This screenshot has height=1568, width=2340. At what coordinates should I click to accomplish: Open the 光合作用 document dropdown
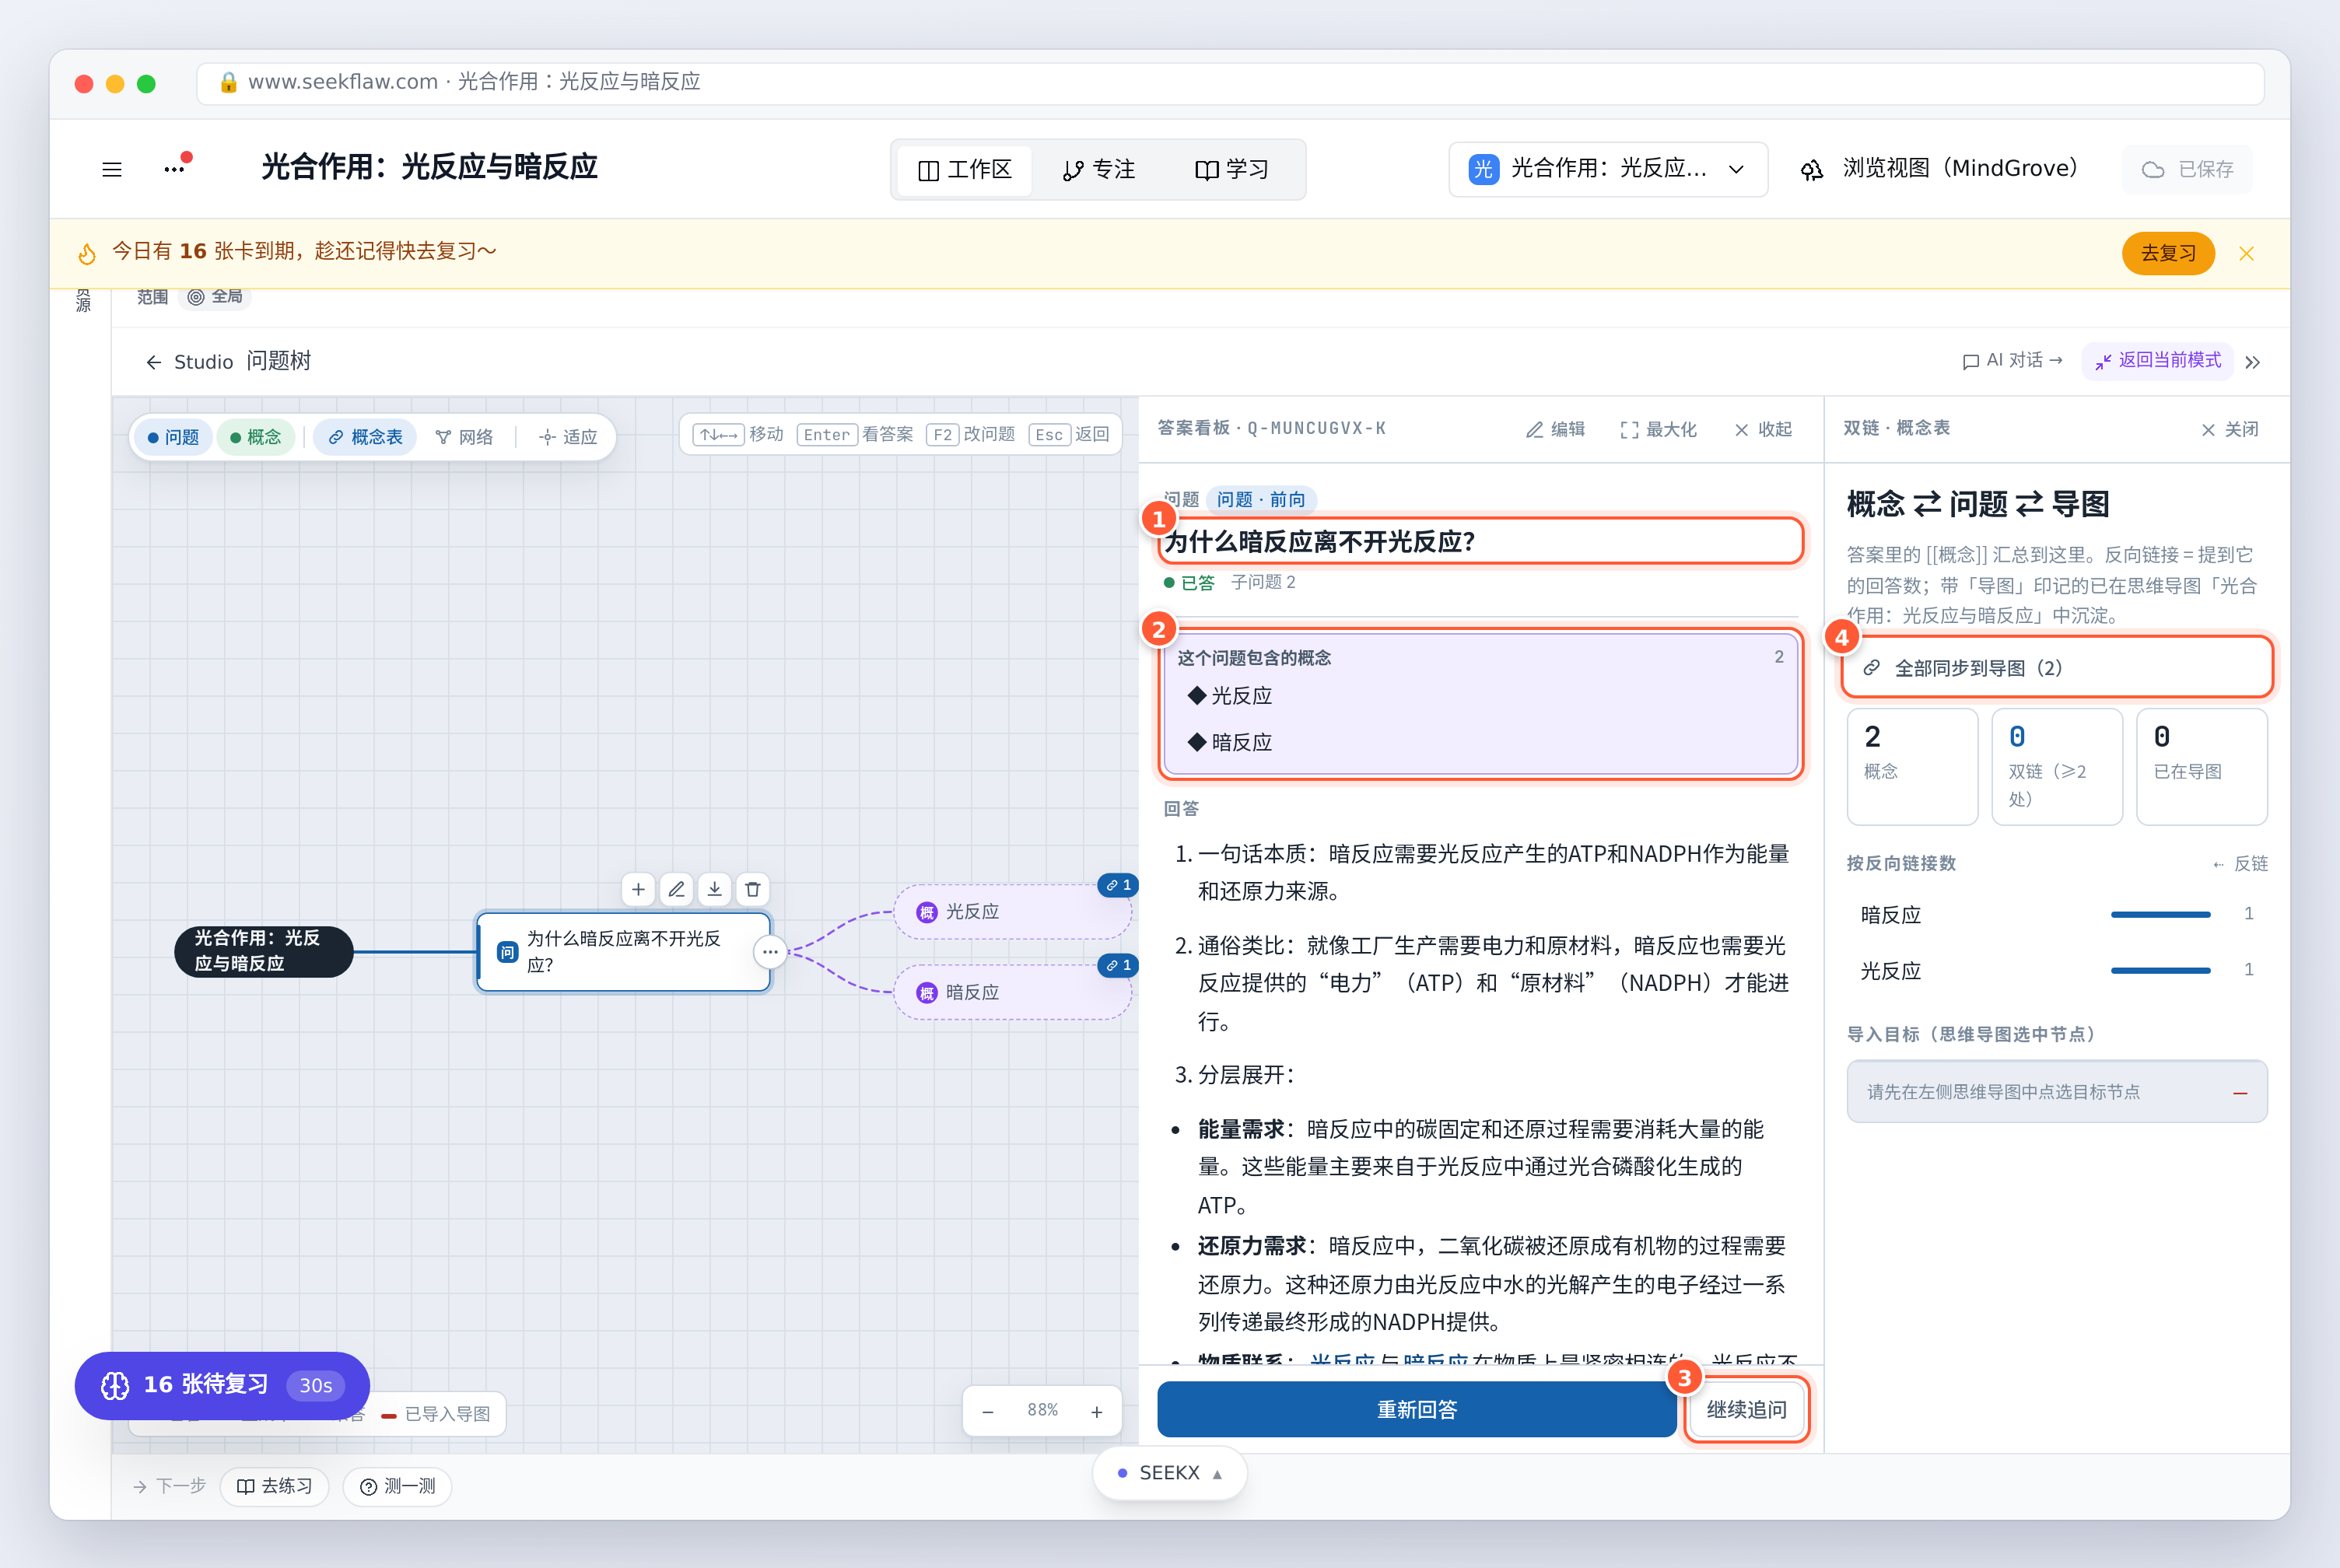click(x=1608, y=169)
